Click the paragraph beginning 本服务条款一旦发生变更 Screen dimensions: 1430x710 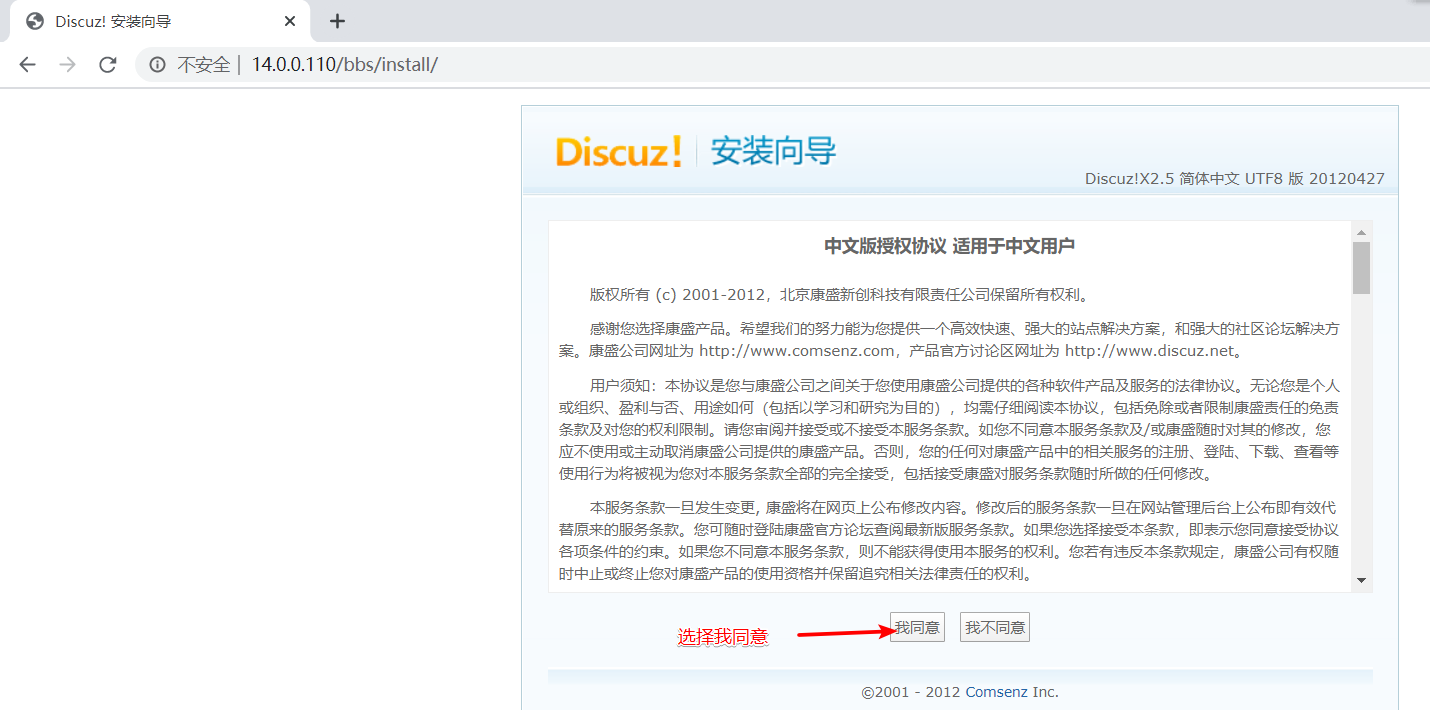point(949,541)
